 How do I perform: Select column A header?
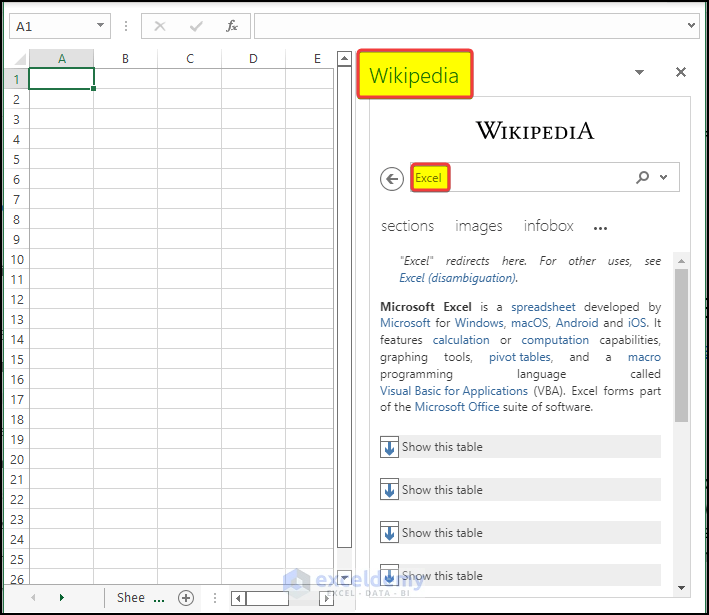coord(62,59)
